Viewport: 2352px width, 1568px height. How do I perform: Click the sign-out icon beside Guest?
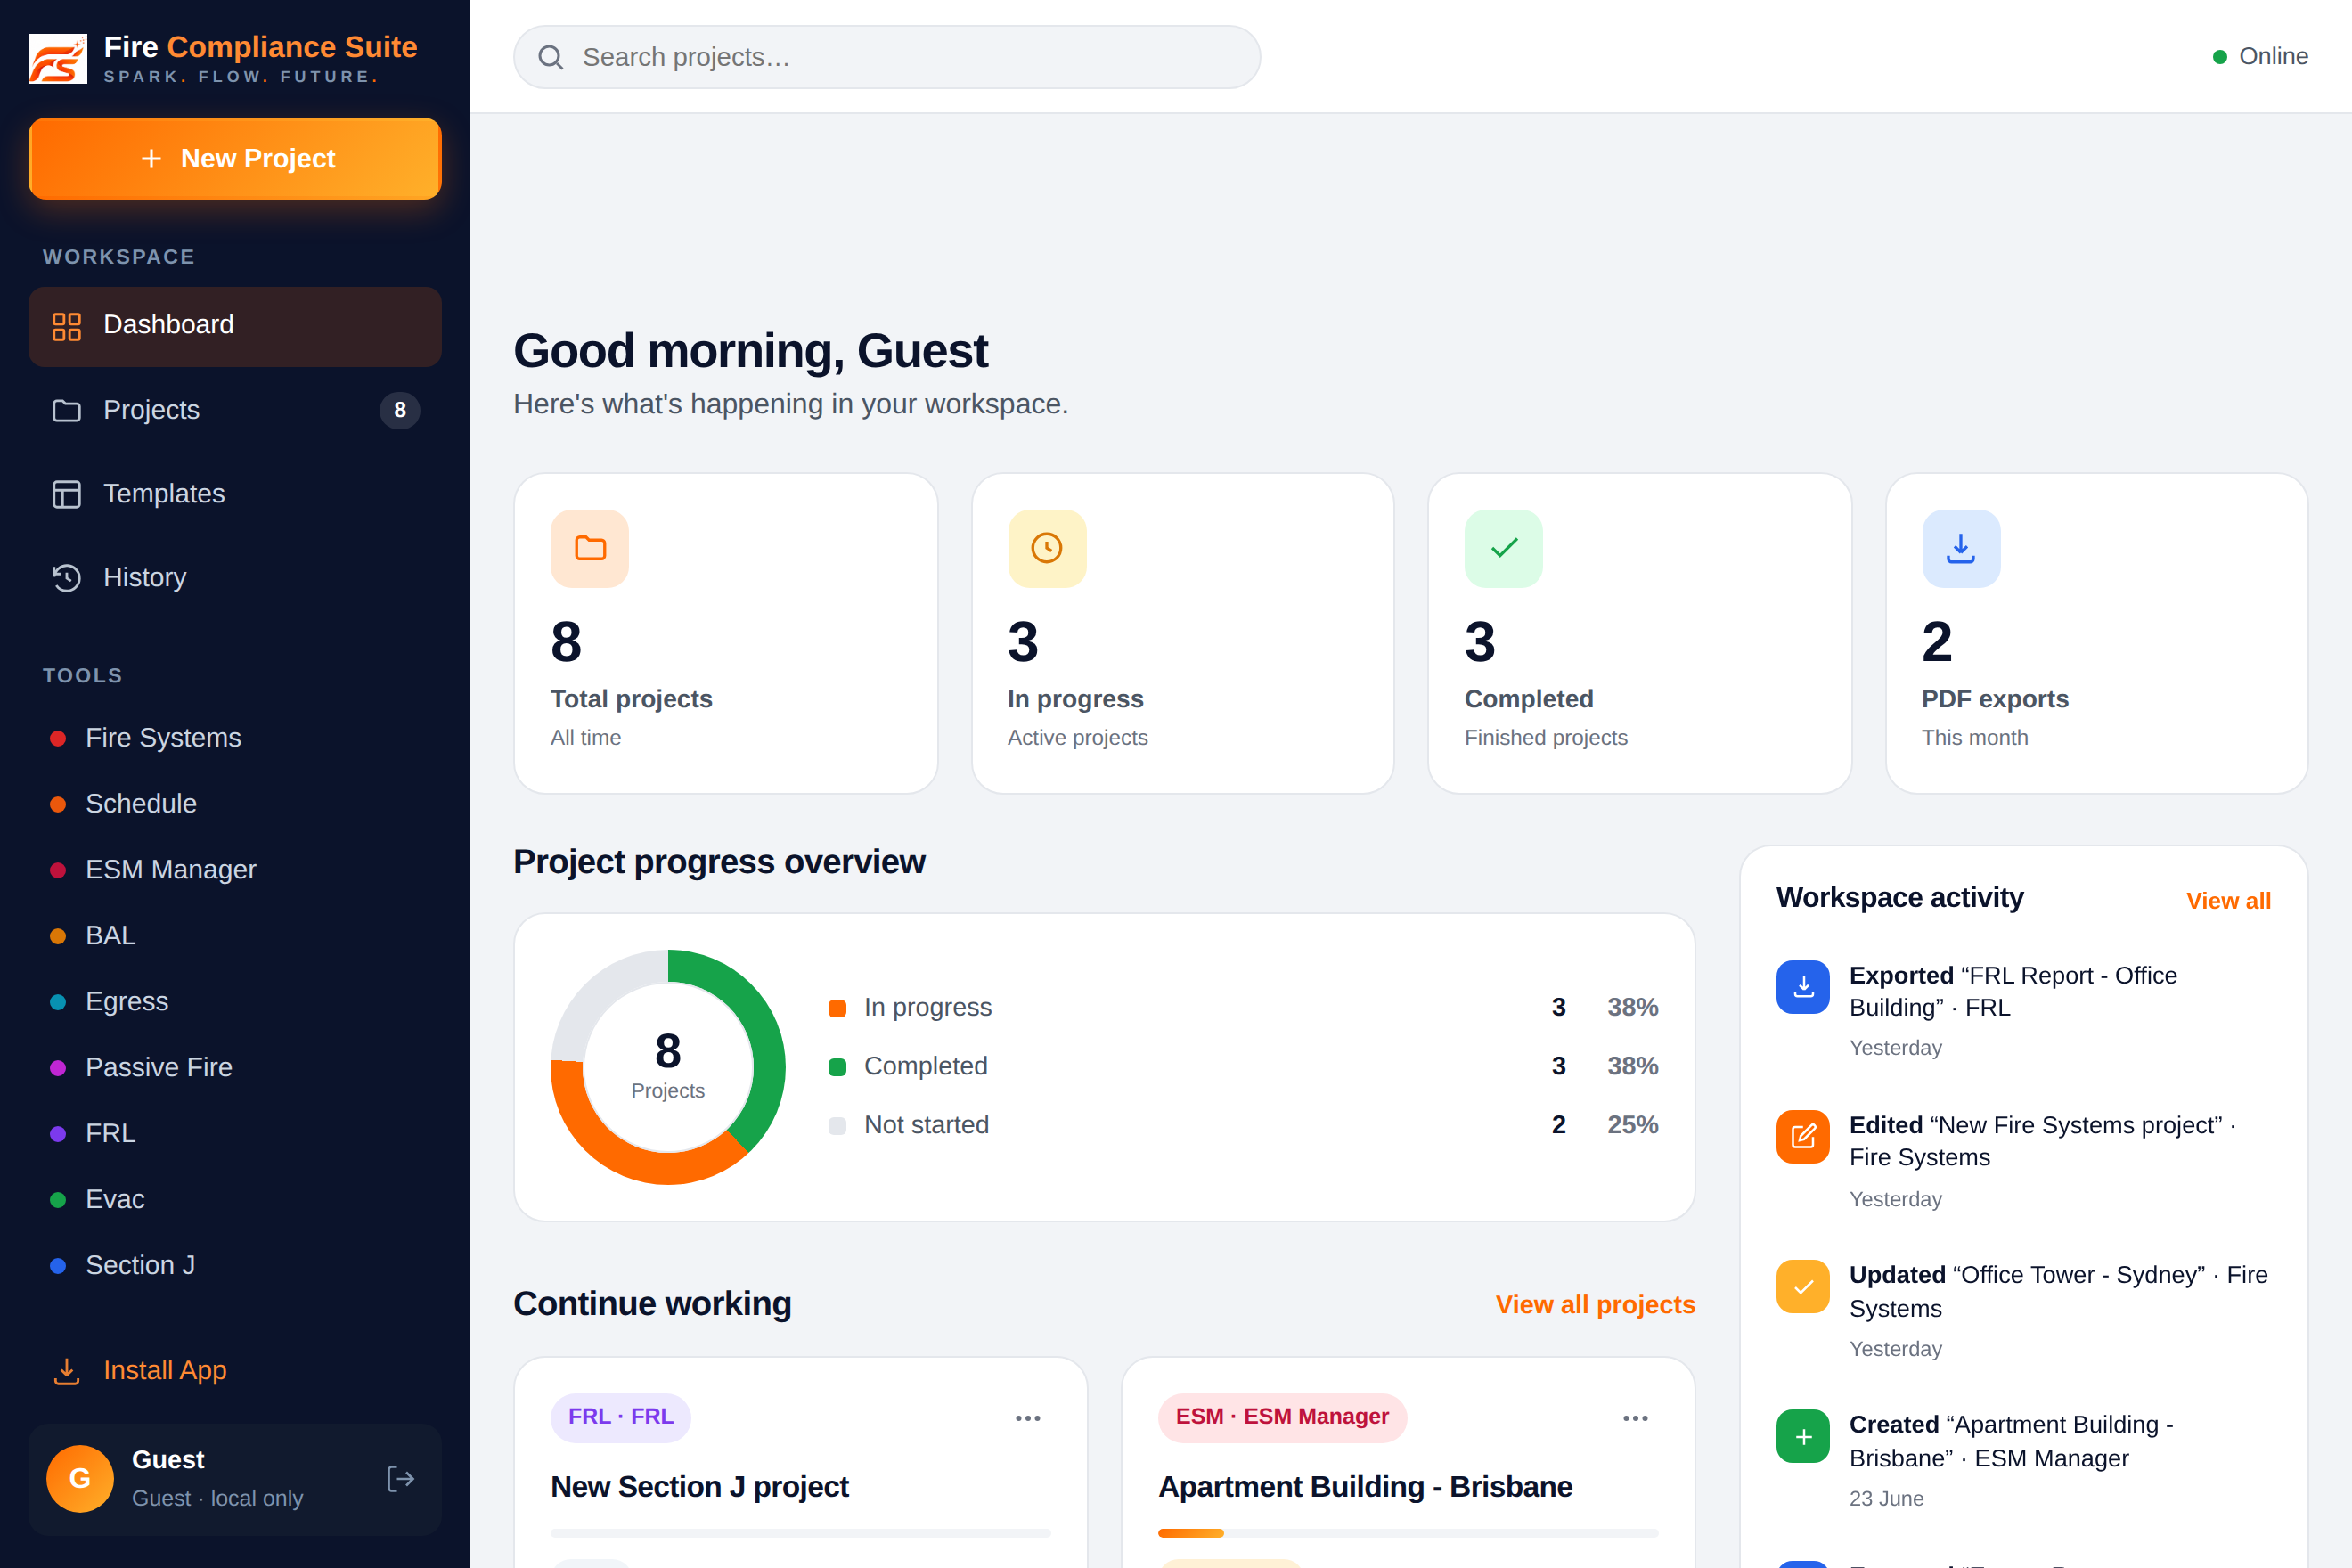pyautogui.click(x=400, y=1479)
